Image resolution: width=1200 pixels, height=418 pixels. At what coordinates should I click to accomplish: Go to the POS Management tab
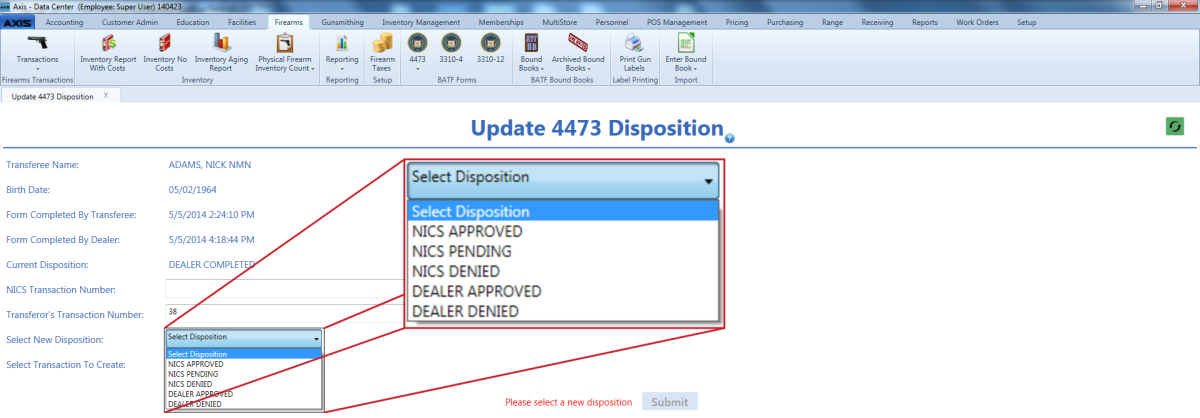677,21
